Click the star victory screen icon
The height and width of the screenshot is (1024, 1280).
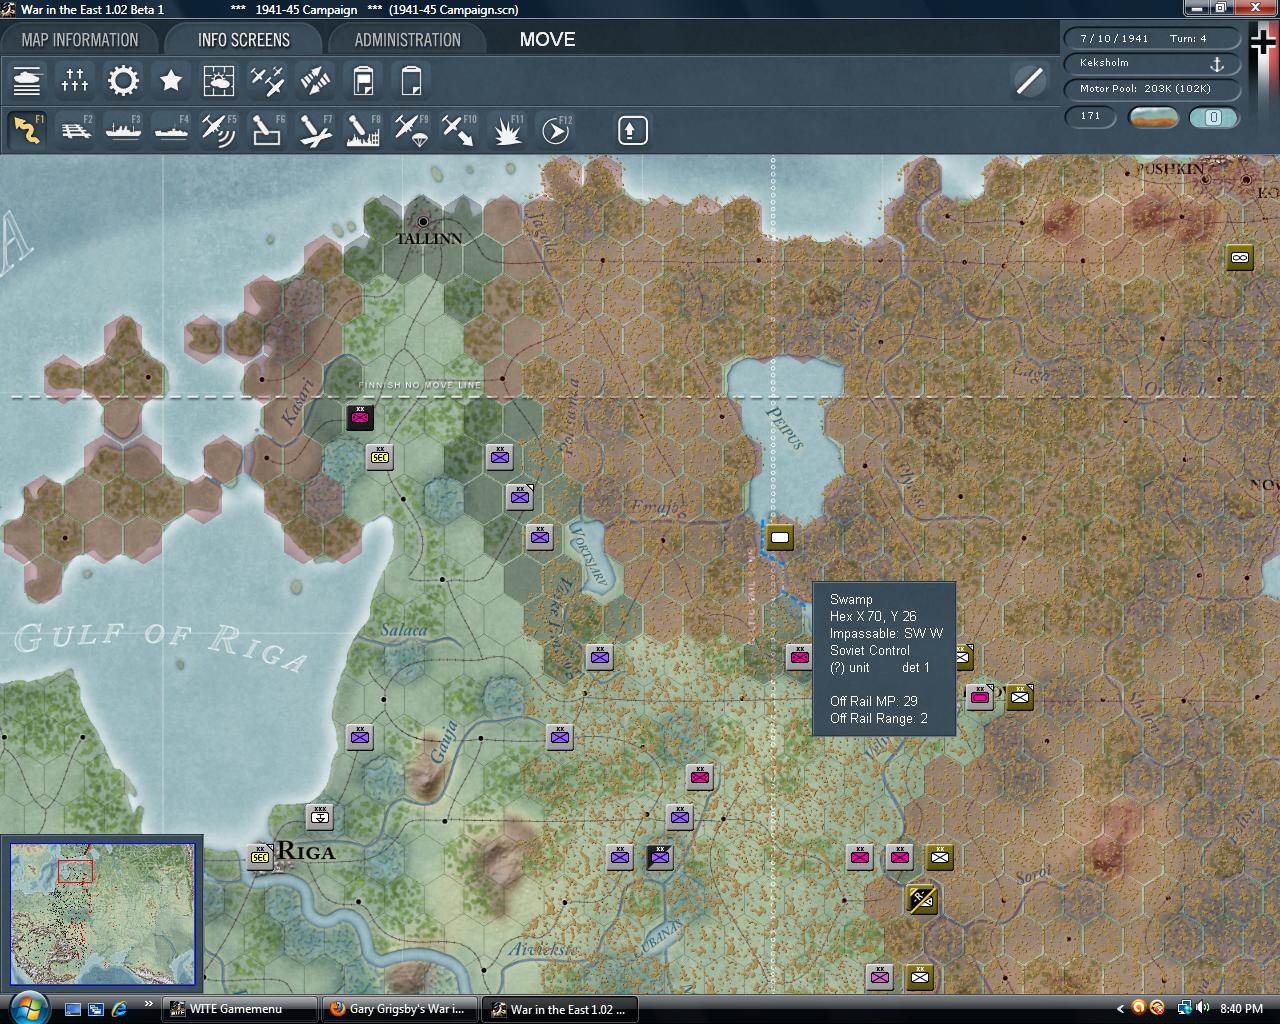171,81
